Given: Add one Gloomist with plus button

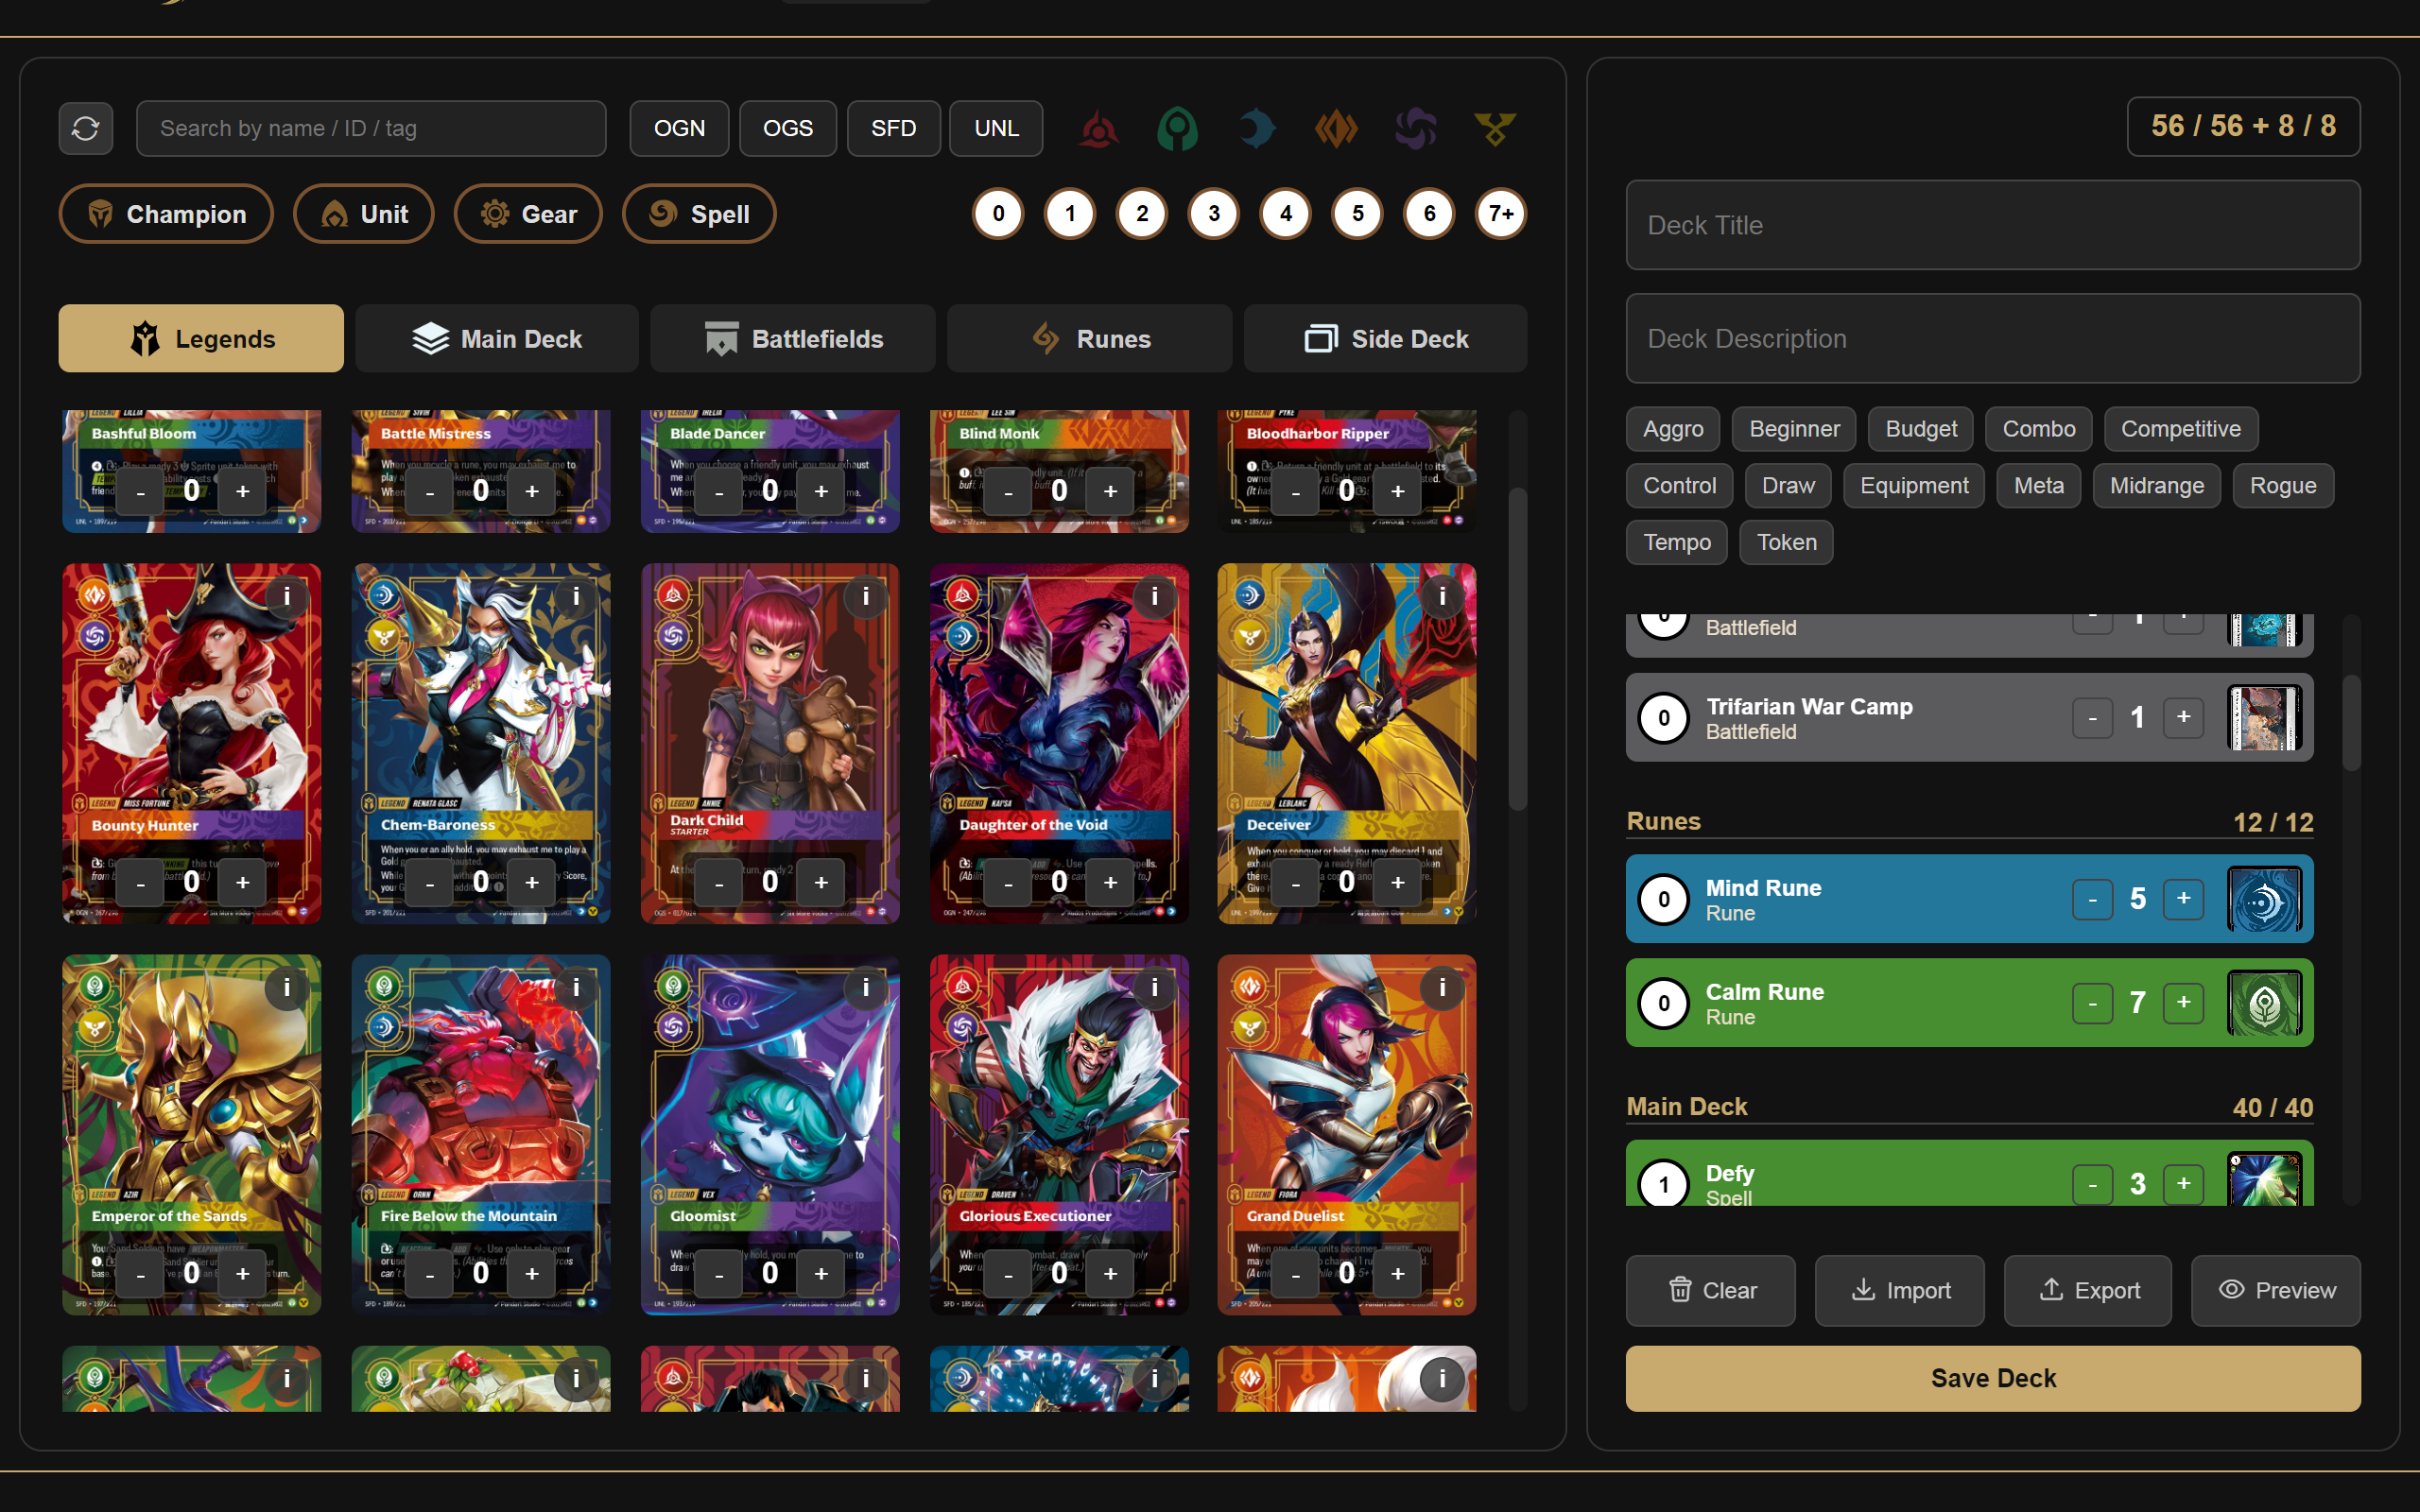Looking at the screenshot, I should point(821,1273).
